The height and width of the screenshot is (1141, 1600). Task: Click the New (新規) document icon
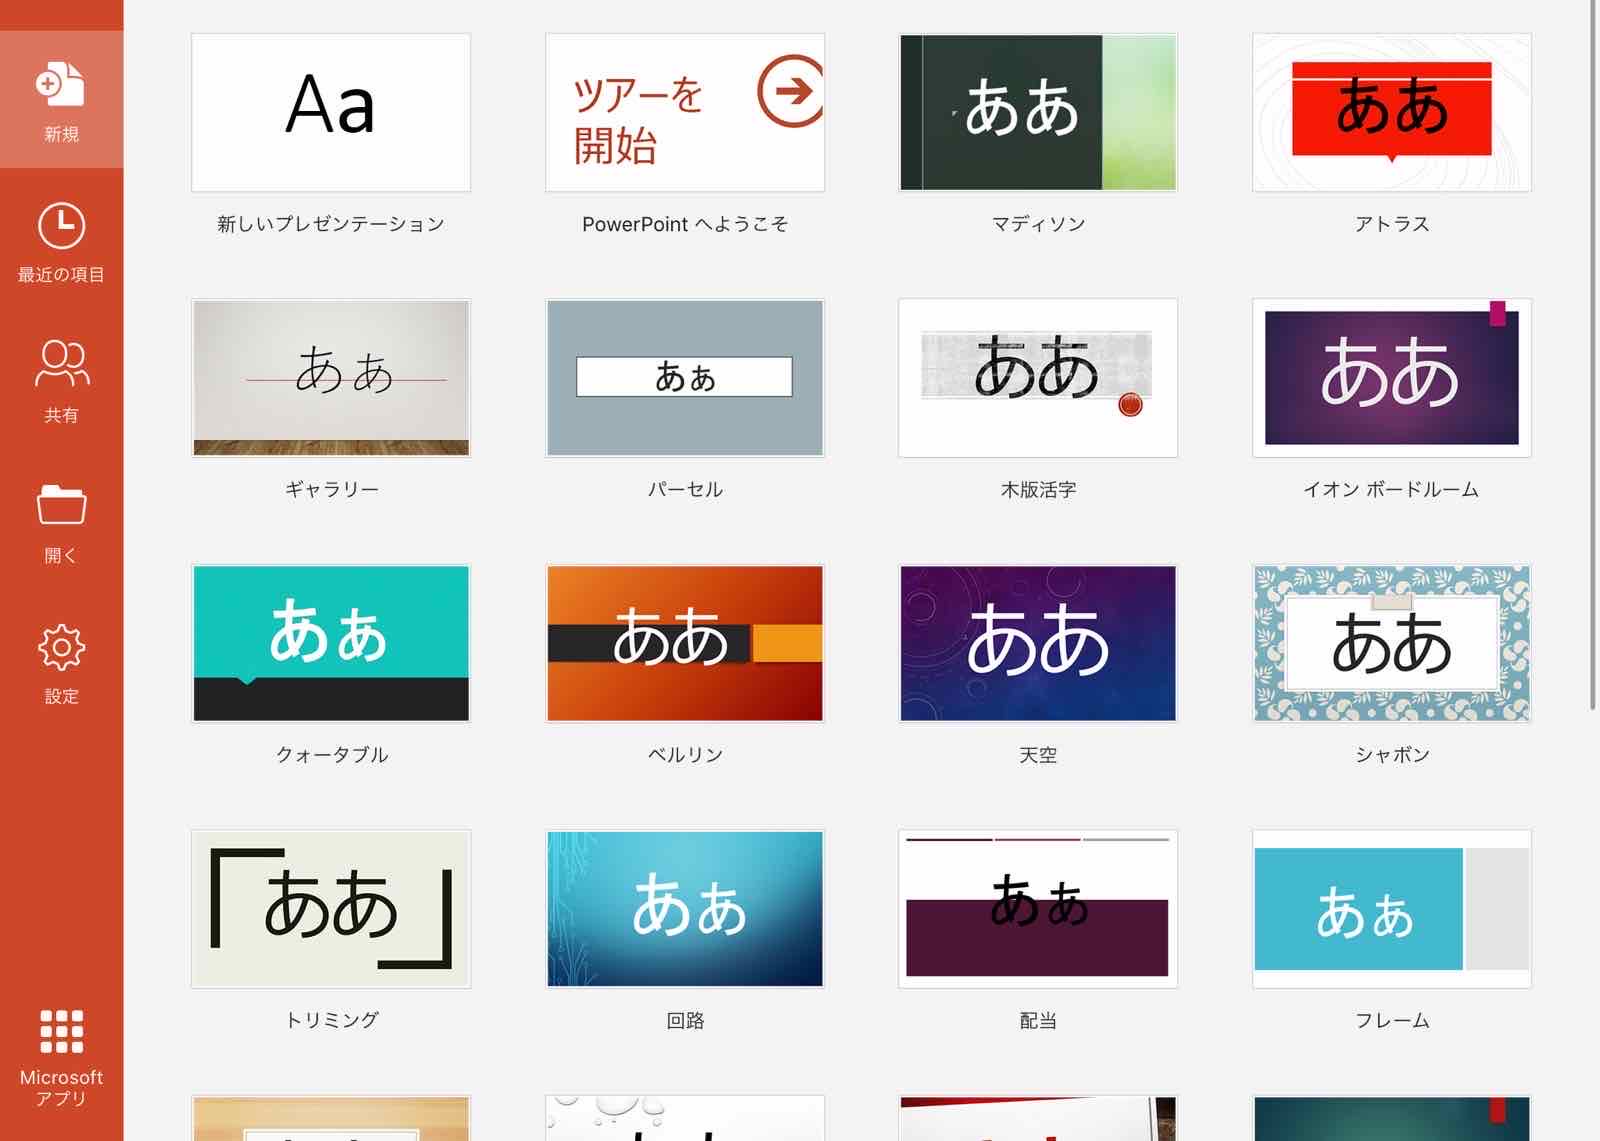[61, 84]
